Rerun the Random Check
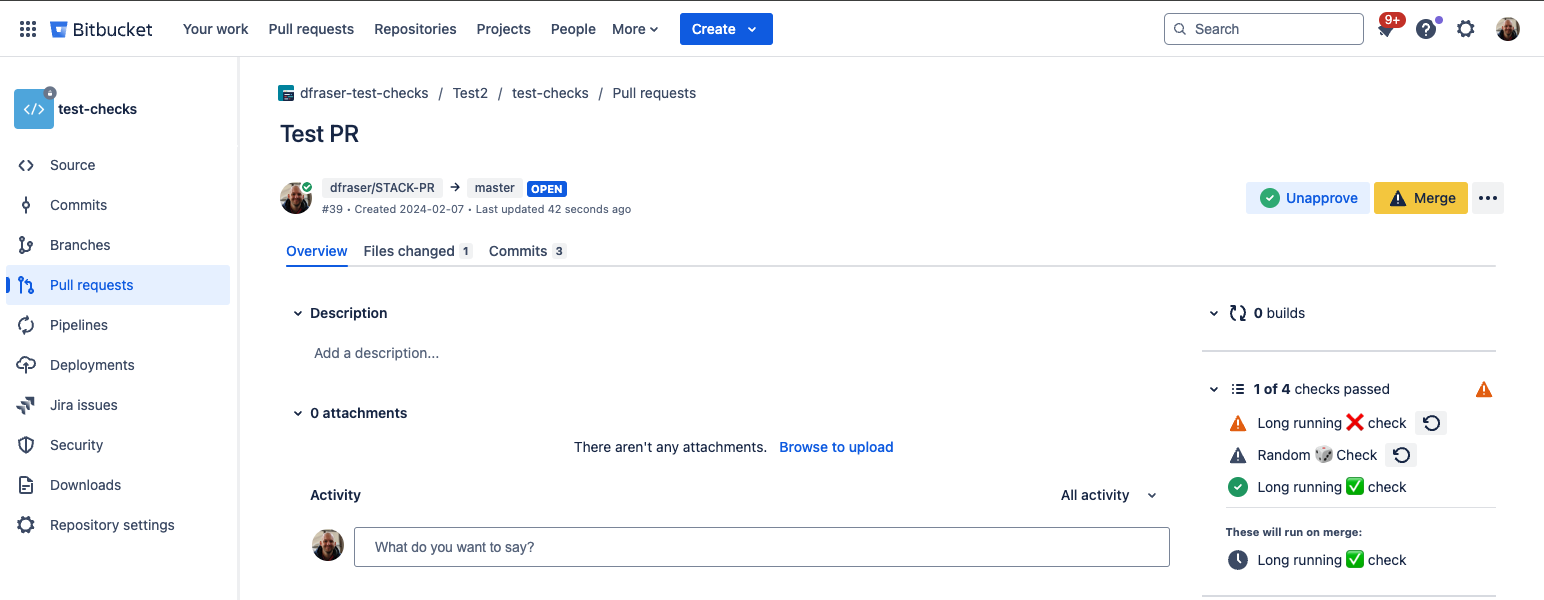 coord(1400,455)
